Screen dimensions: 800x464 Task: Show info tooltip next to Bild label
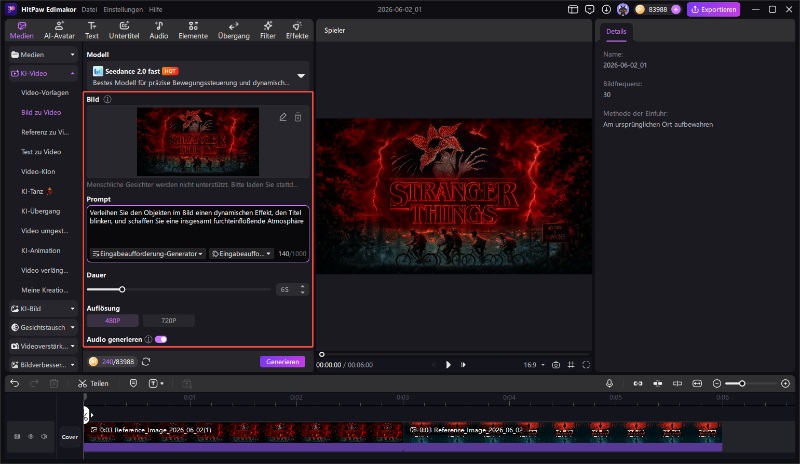click(107, 100)
